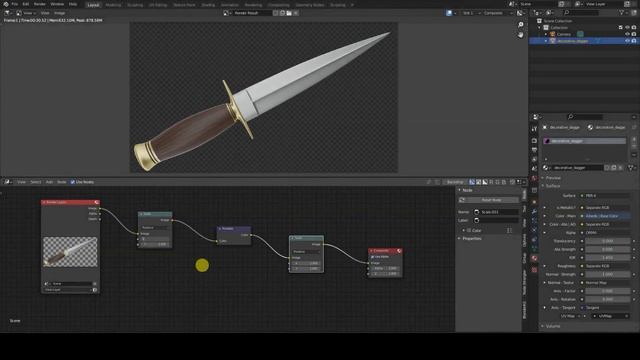Image resolution: width=640 pixels, height=360 pixels.
Task: Open the Modifiers wrench tab icon
Action: [534, 211]
